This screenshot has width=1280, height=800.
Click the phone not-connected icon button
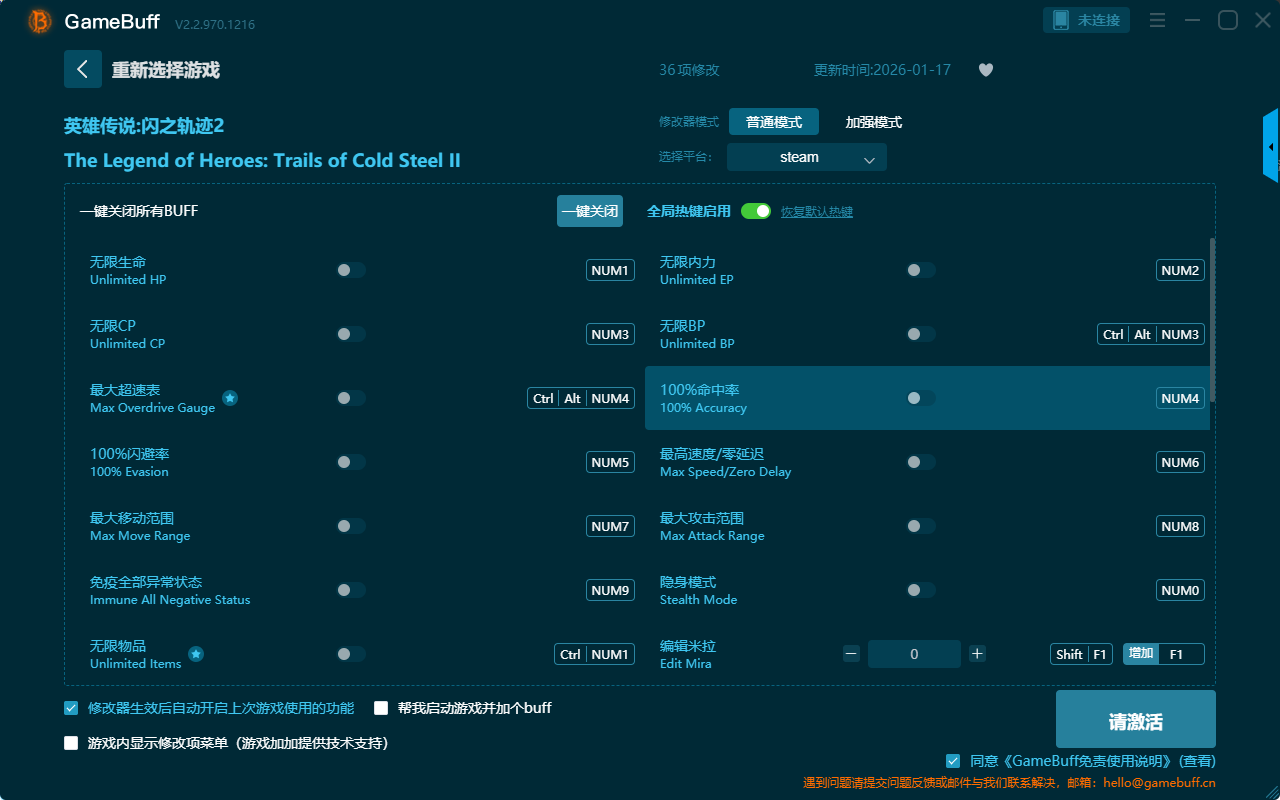coord(1087,20)
